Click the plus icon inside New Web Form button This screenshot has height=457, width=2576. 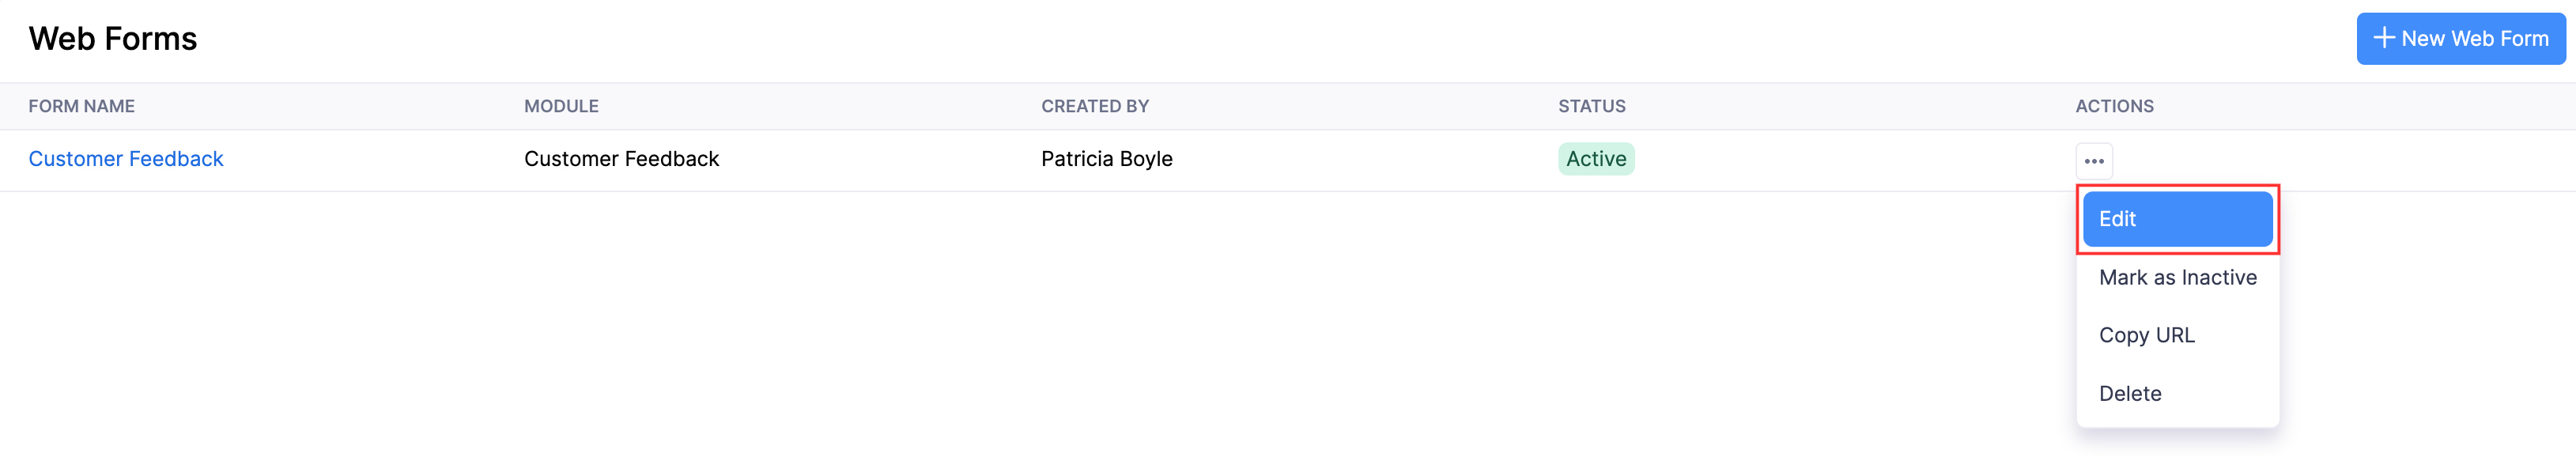[2385, 38]
